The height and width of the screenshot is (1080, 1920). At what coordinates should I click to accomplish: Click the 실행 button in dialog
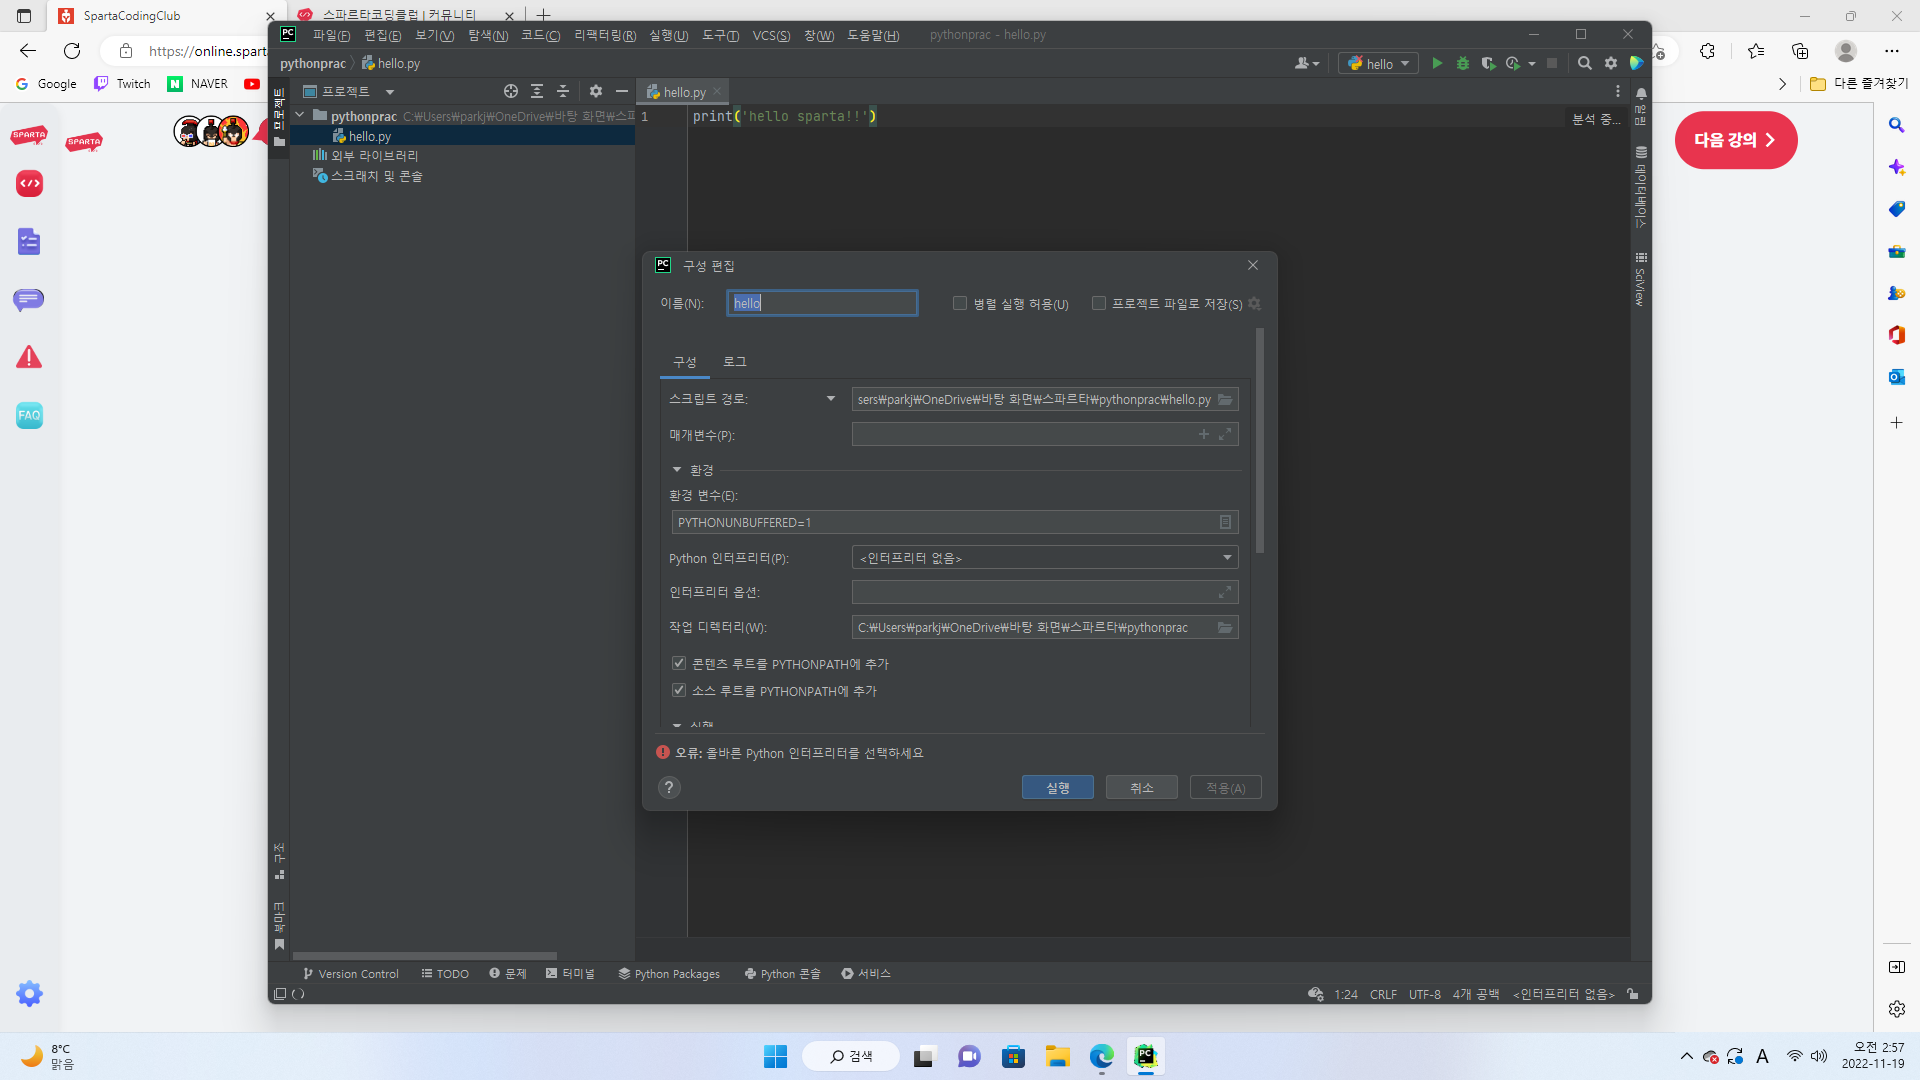point(1058,787)
